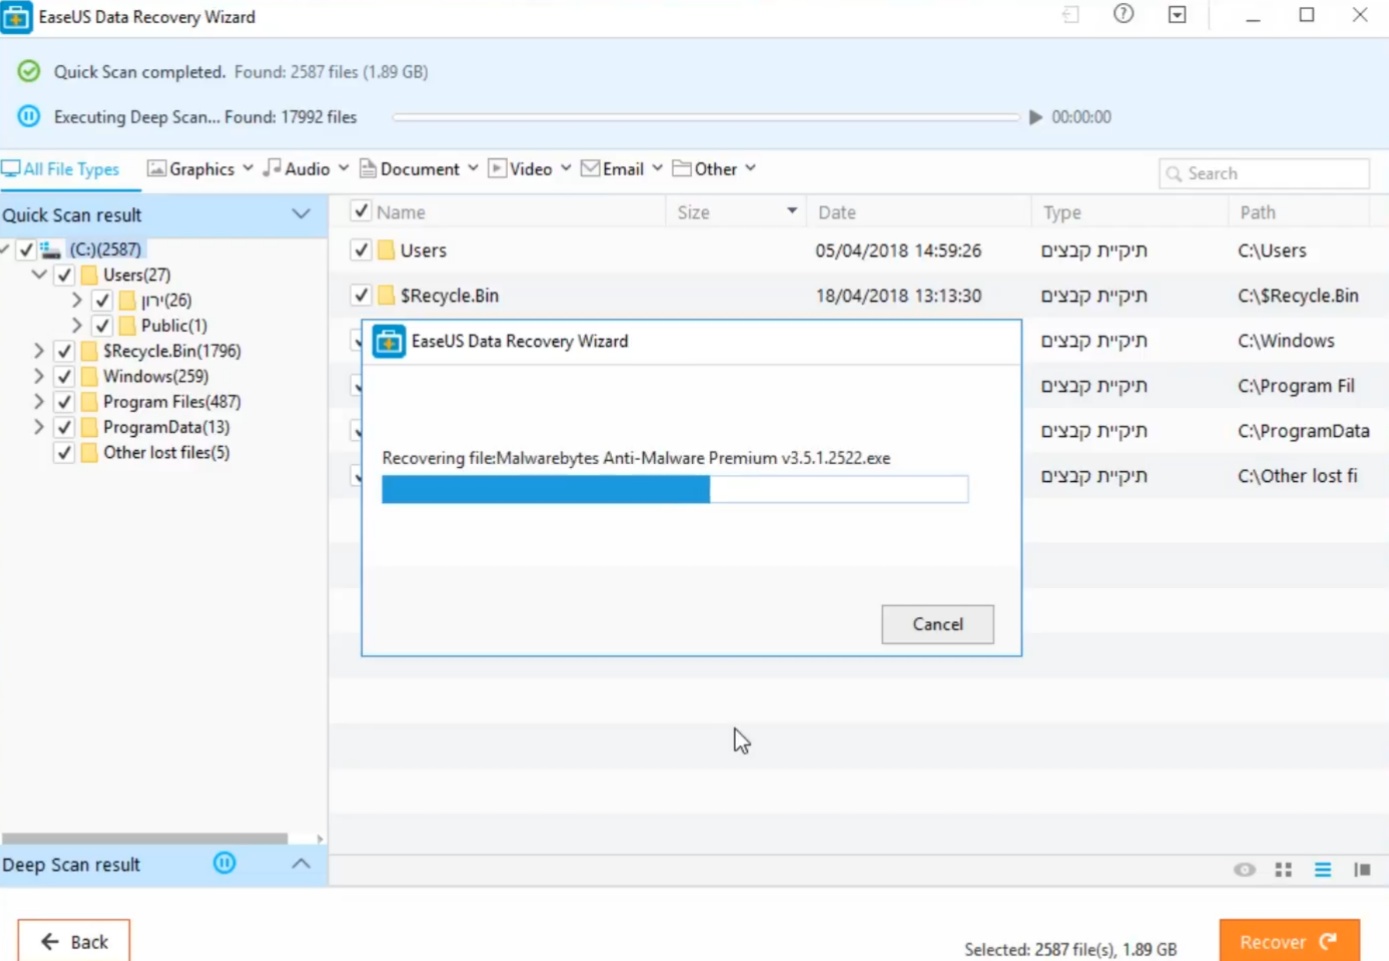Viewport: 1389px width, 961px height.
Task: Click the Users(27) folder icon in the tree
Action: [x=89, y=274]
